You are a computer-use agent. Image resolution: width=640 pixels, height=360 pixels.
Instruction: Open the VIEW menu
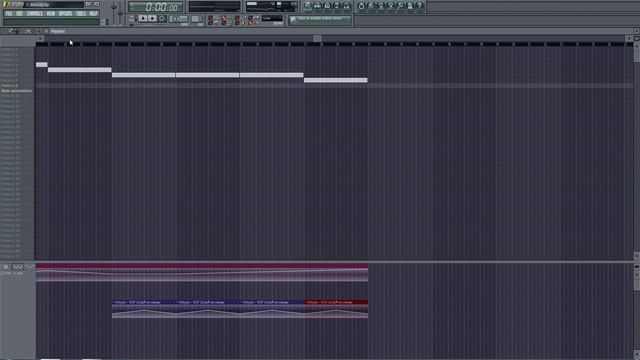[51, 13]
